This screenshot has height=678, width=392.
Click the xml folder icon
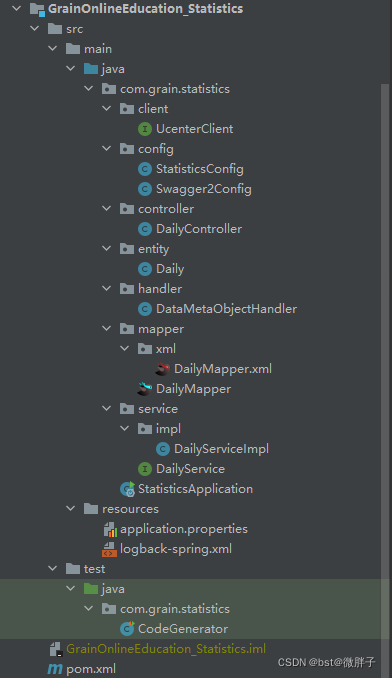[x=145, y=349]
